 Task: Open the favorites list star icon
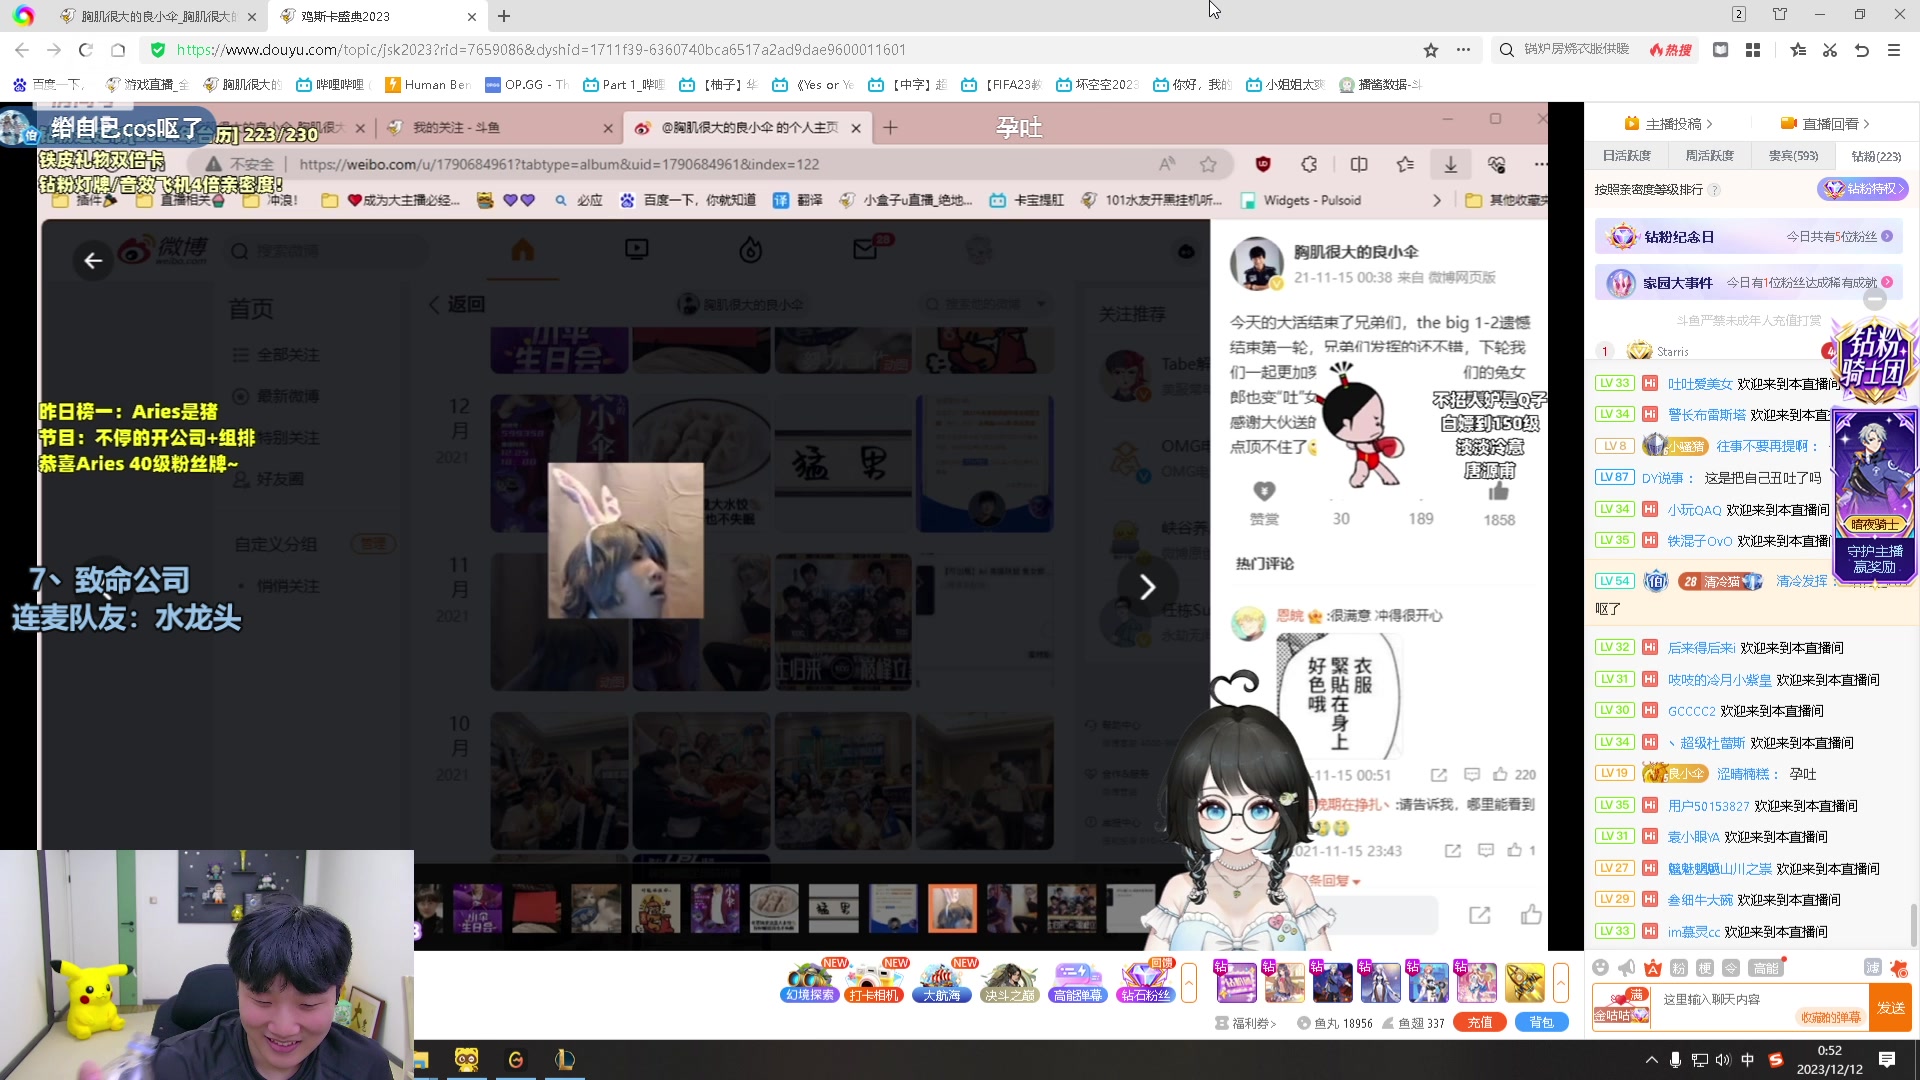click(x=1798, y=50)
